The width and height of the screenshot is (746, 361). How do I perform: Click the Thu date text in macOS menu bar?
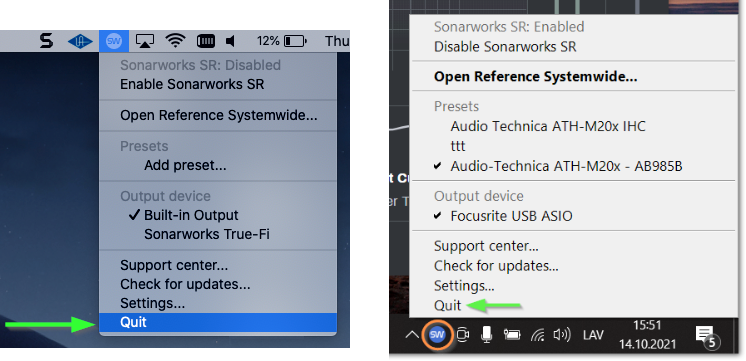(337, 41)
